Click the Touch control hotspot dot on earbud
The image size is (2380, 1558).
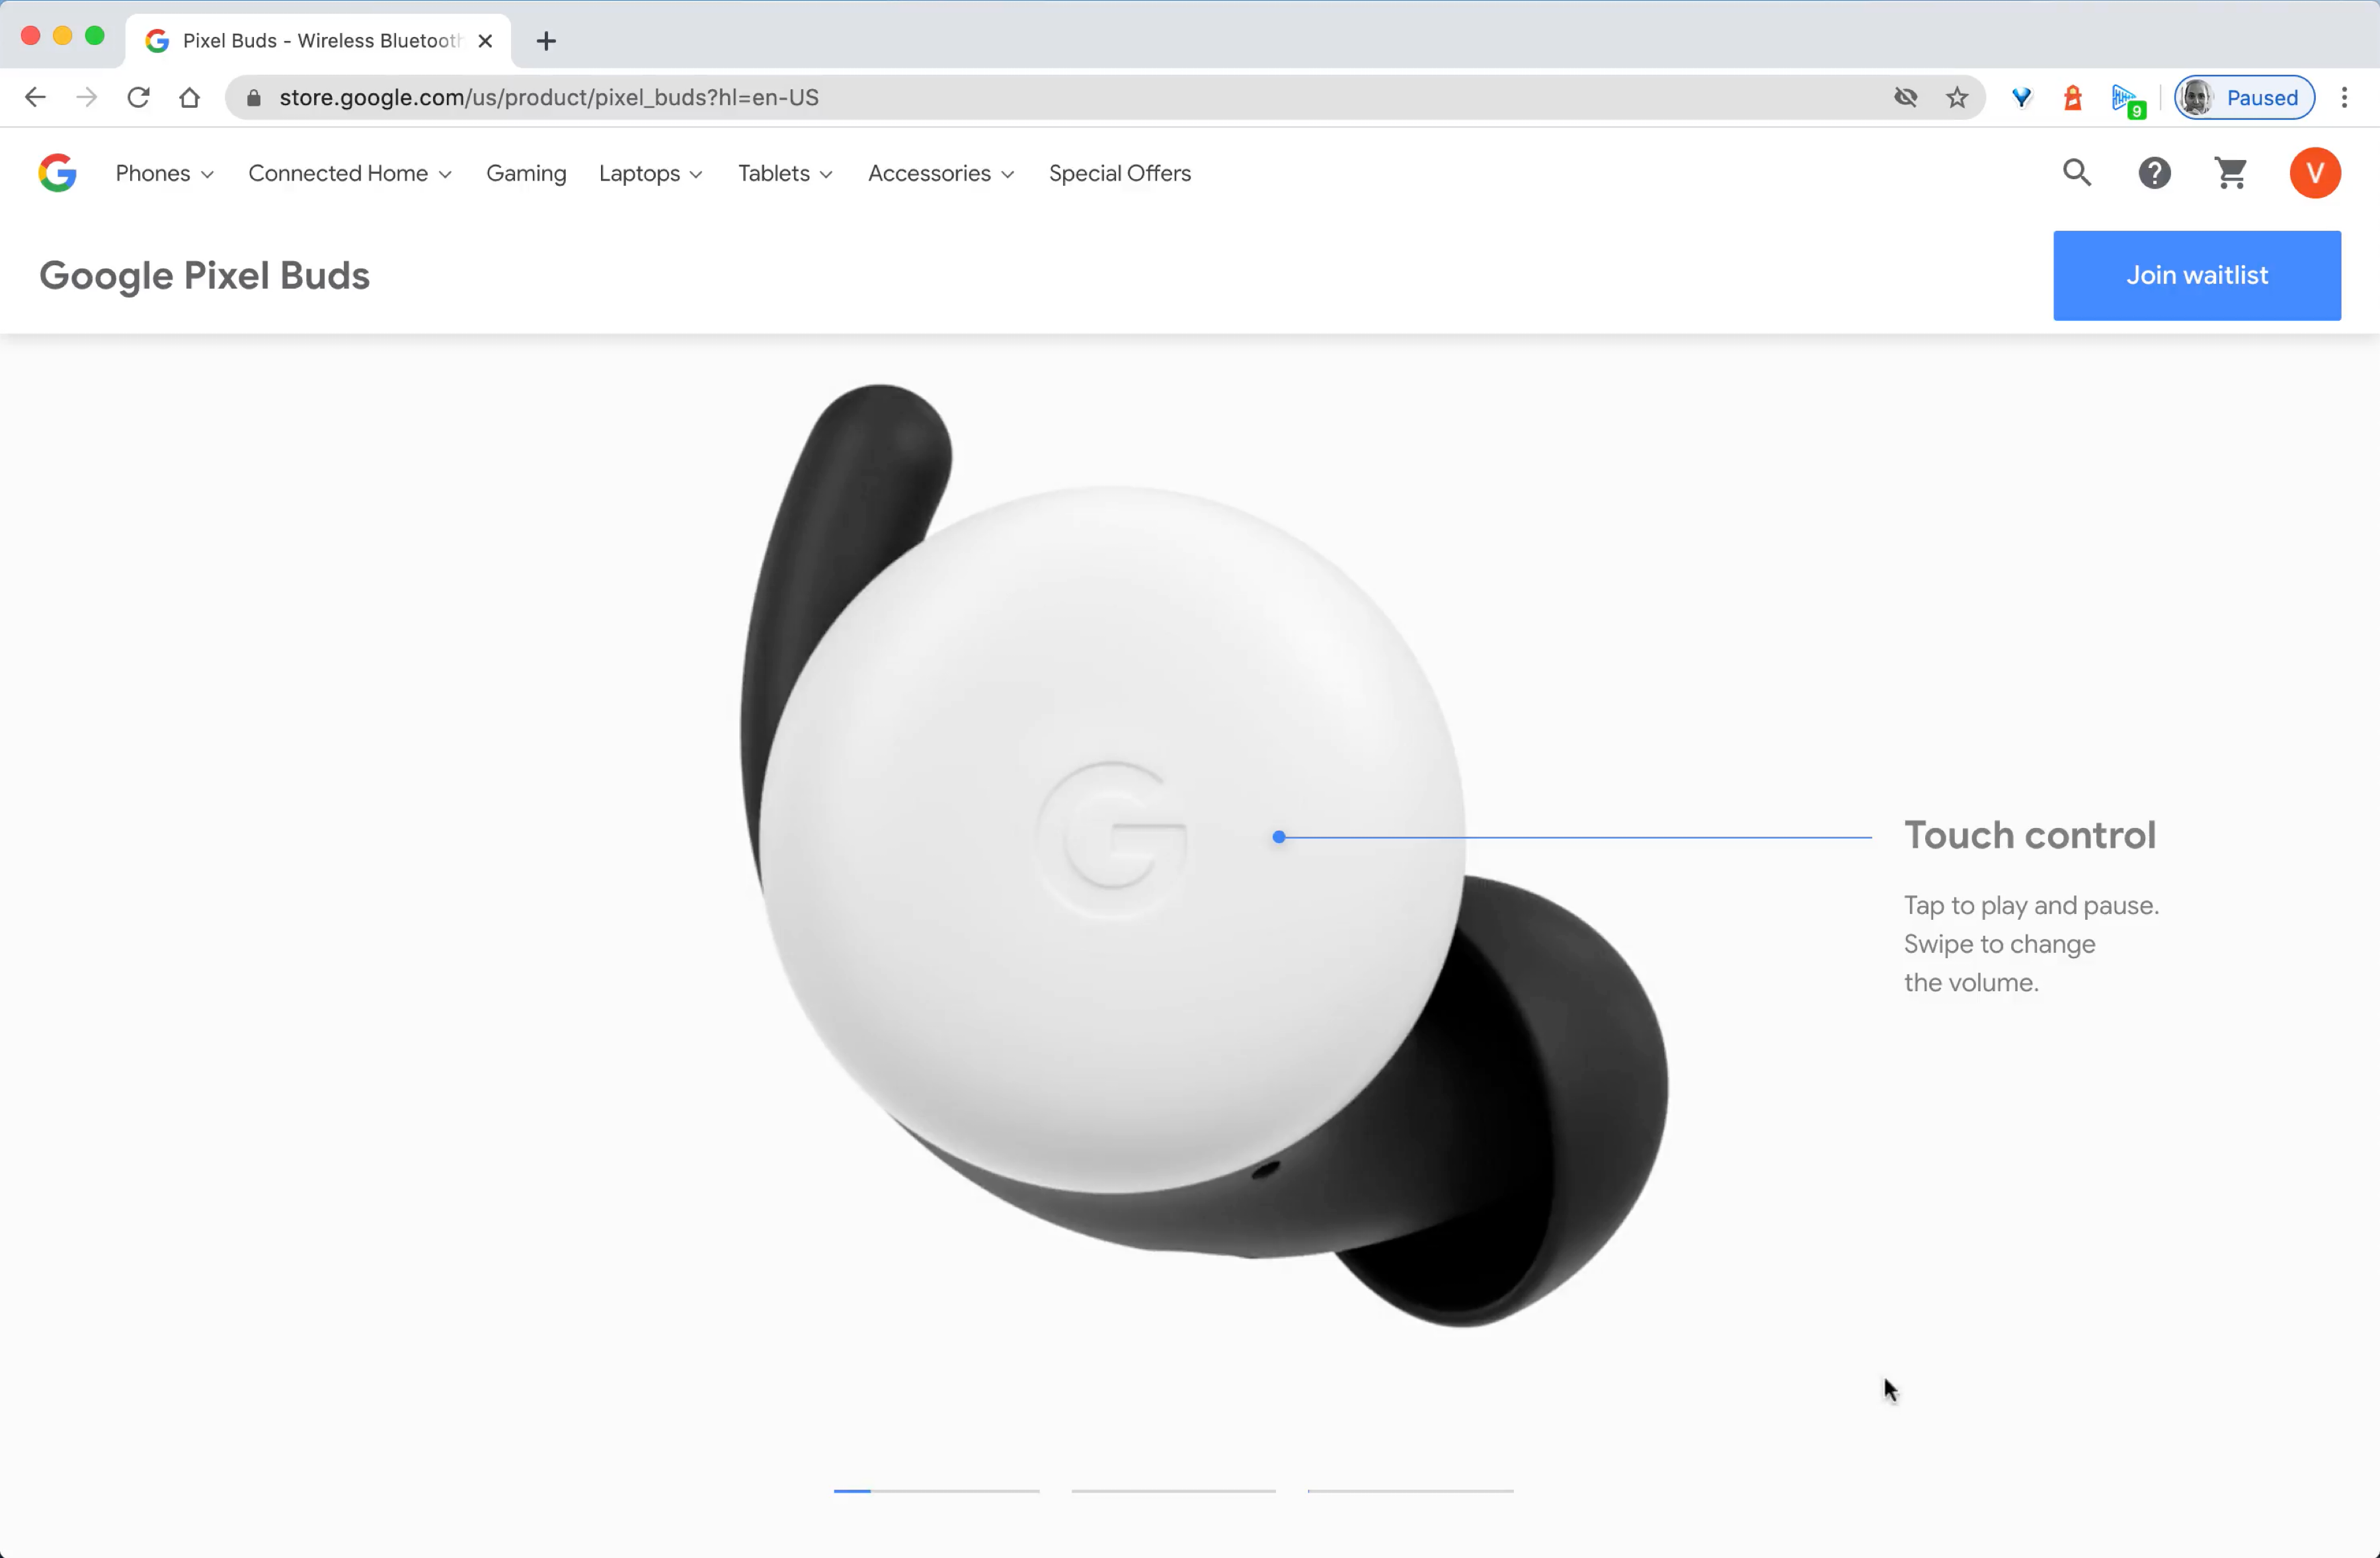click(x=1278, y=837)
